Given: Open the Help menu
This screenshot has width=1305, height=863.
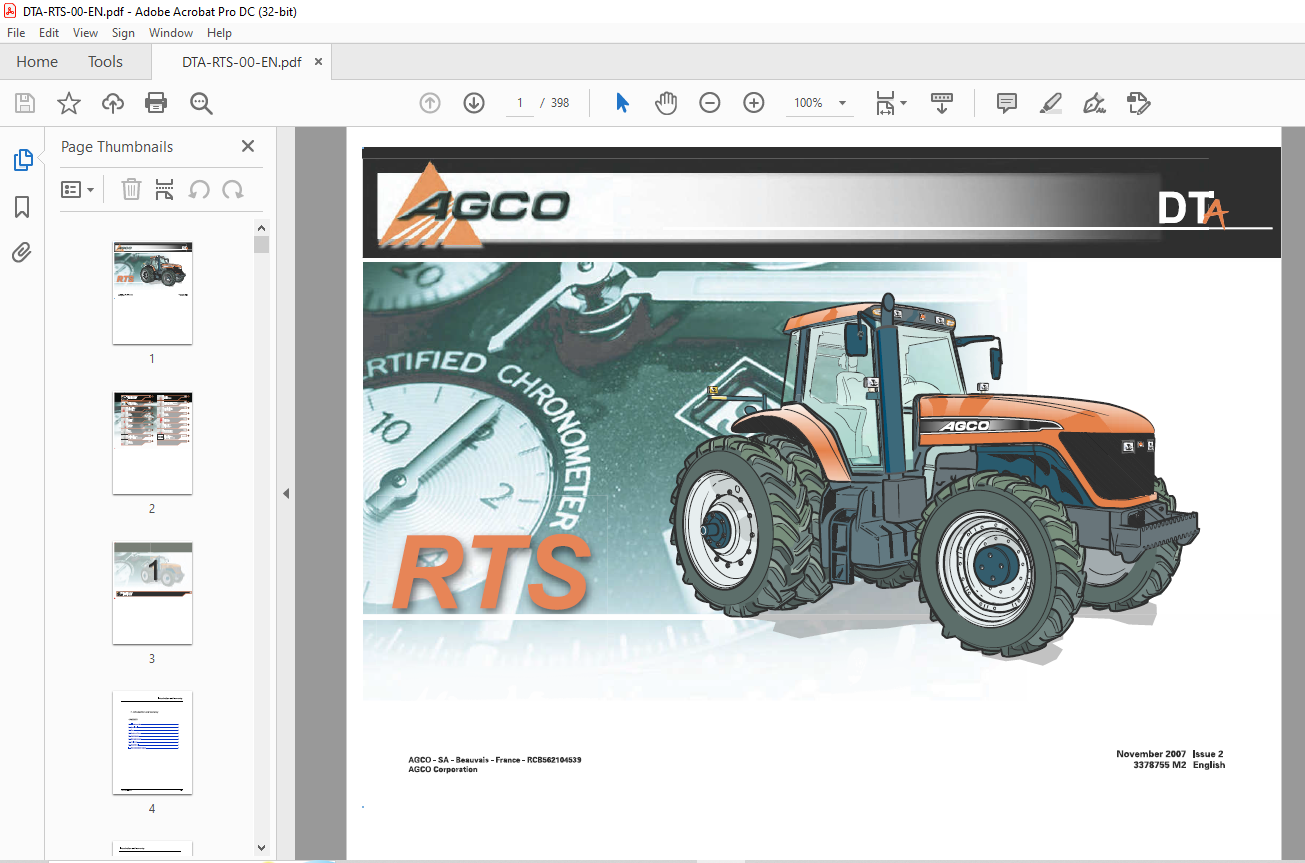Looking at the screenshot, I should coord(219,33).
